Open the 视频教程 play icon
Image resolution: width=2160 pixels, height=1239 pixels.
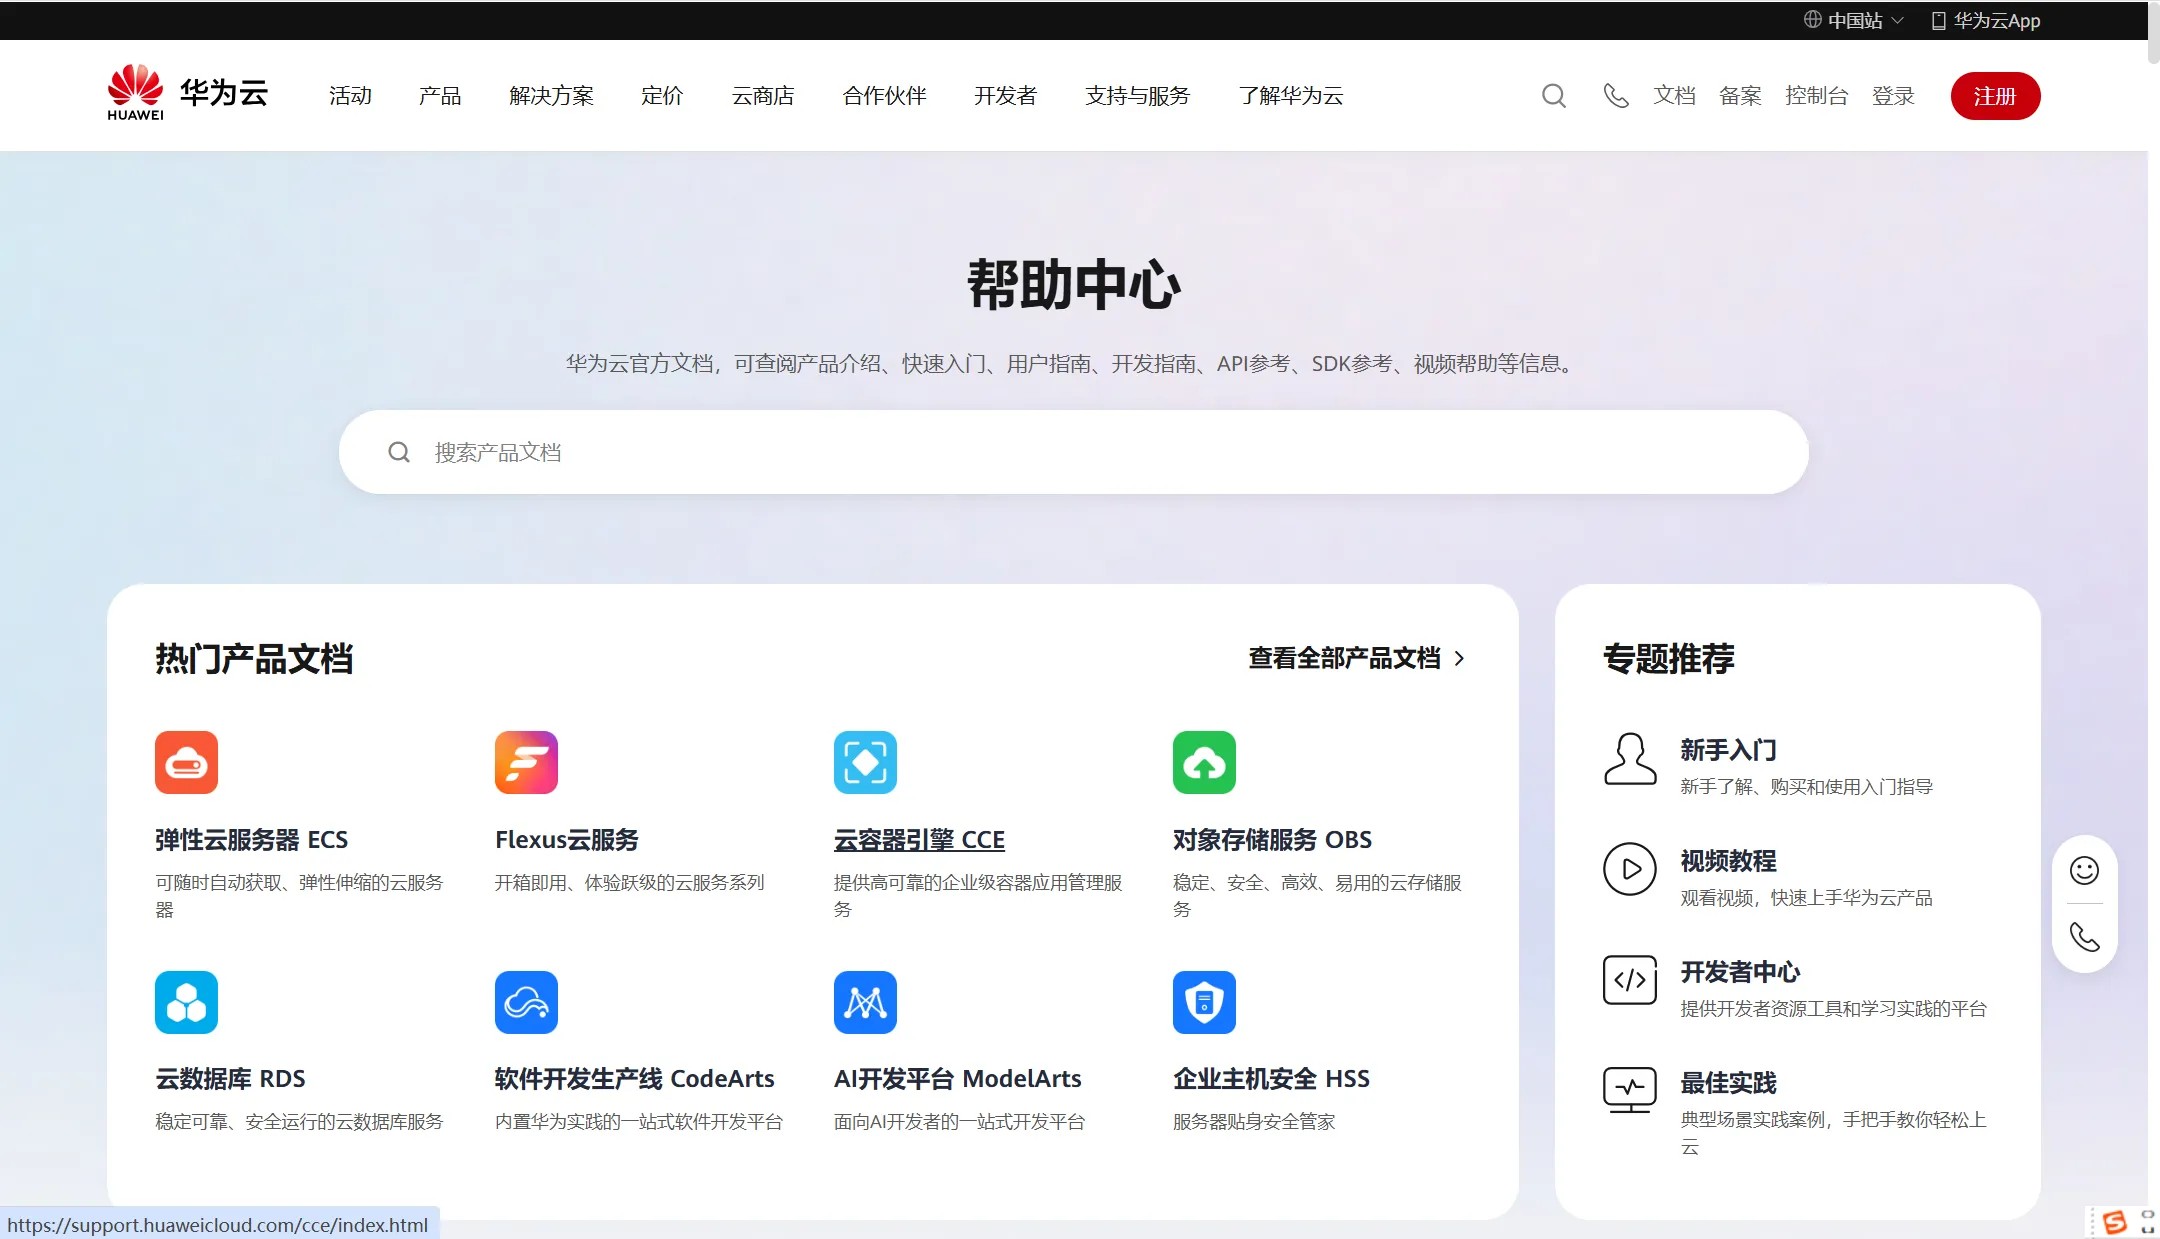(x=1630, y=869)
